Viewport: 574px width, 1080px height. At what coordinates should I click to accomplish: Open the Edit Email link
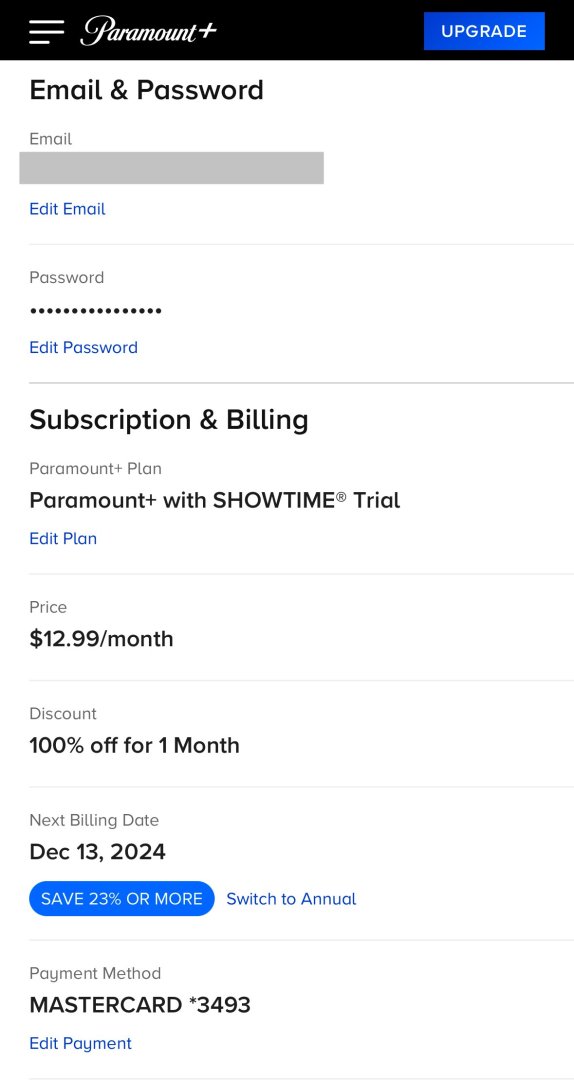coord(68,209)
